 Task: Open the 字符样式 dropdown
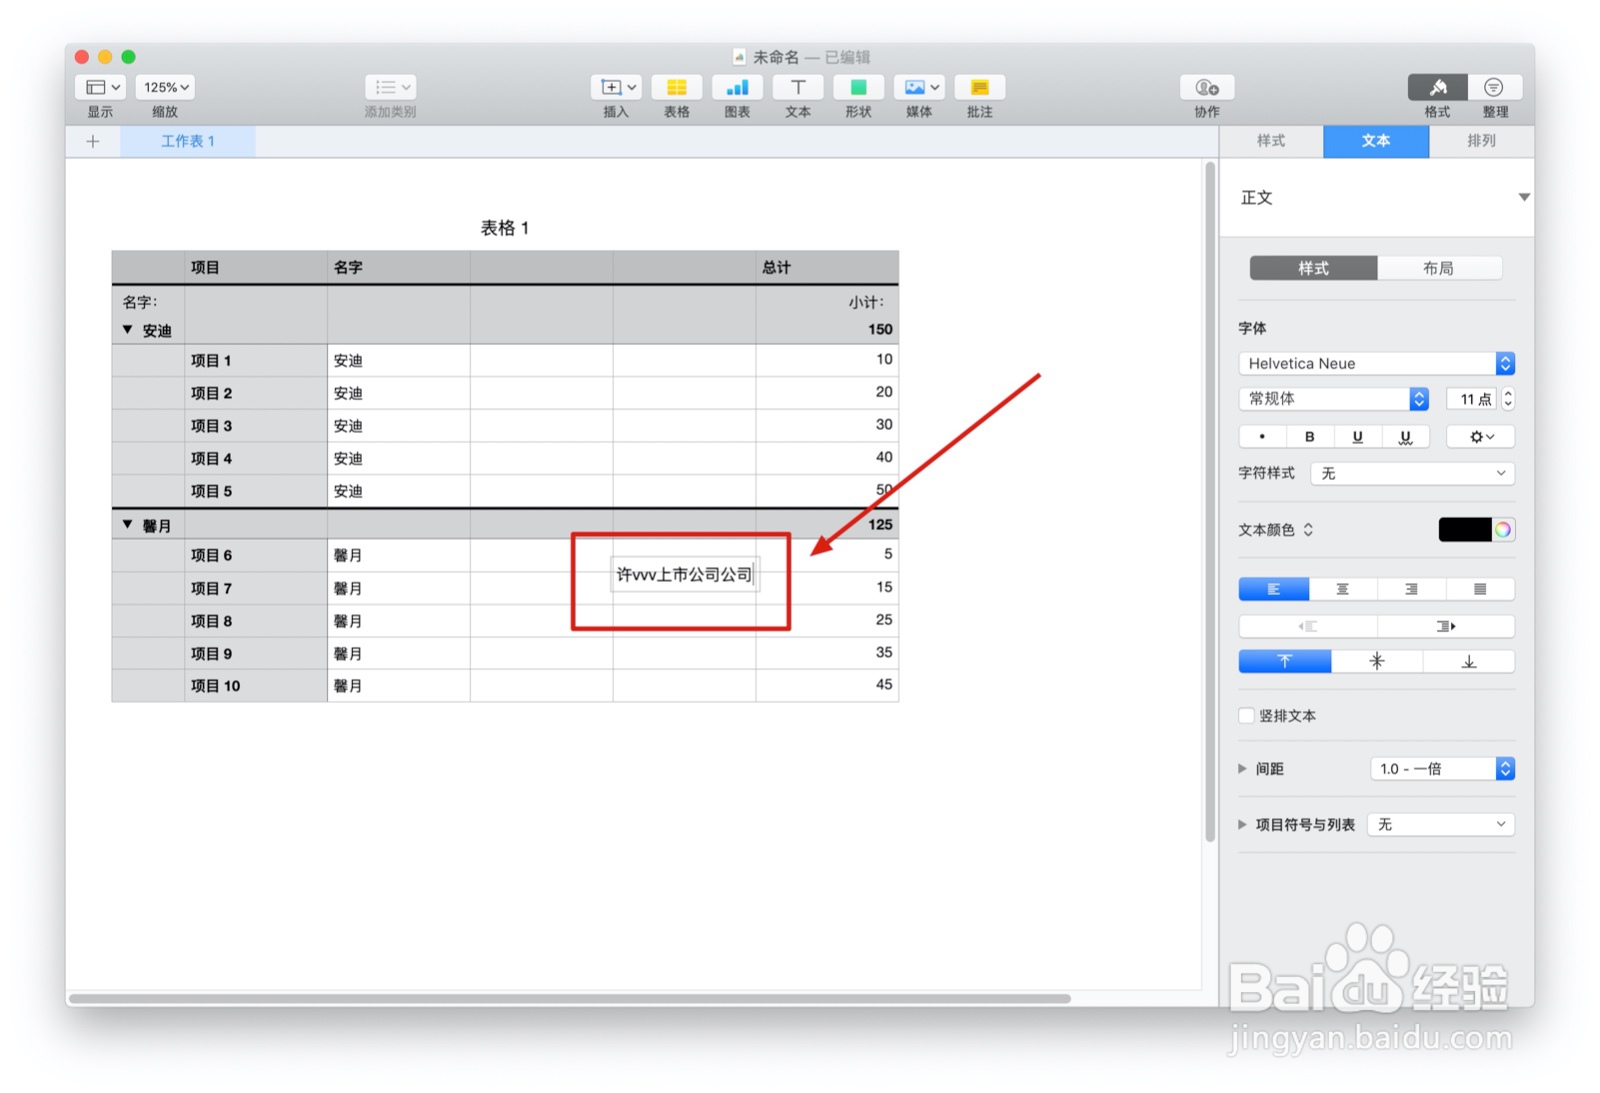pyautogui.click(x=1412, y=473)
